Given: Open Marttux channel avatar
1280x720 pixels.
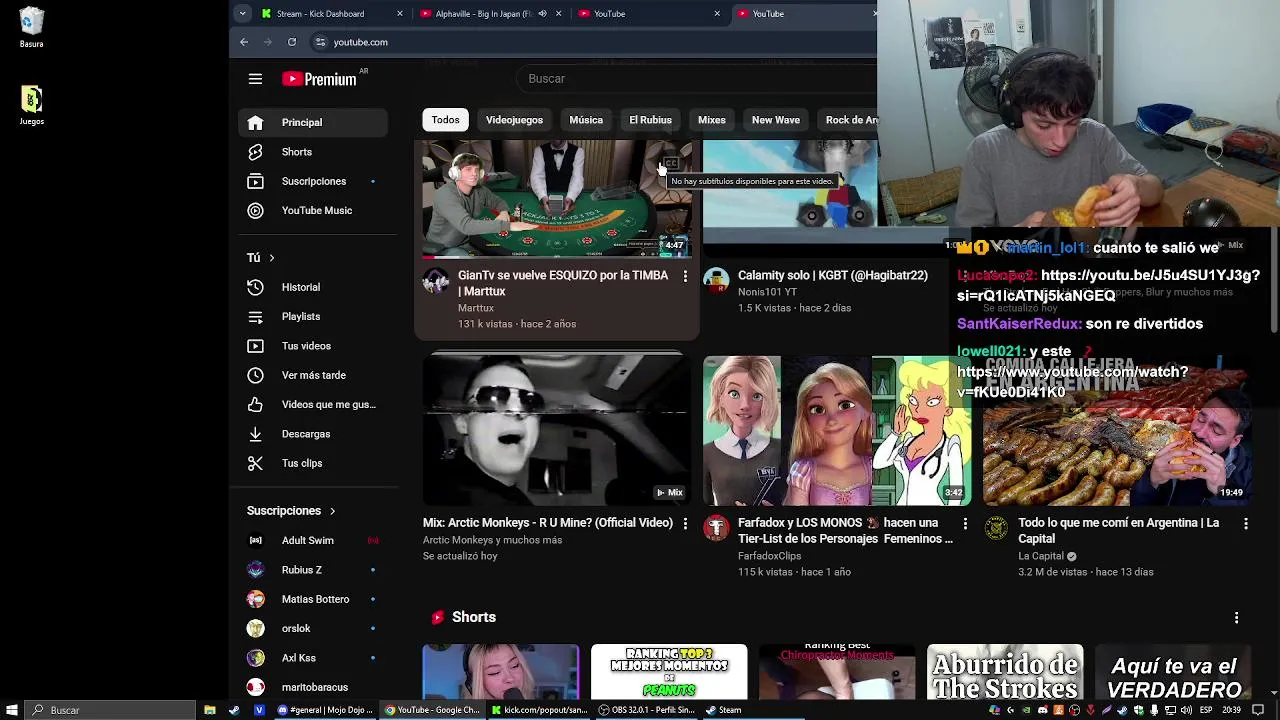Looking at the screenshot, I should point(436,280).
